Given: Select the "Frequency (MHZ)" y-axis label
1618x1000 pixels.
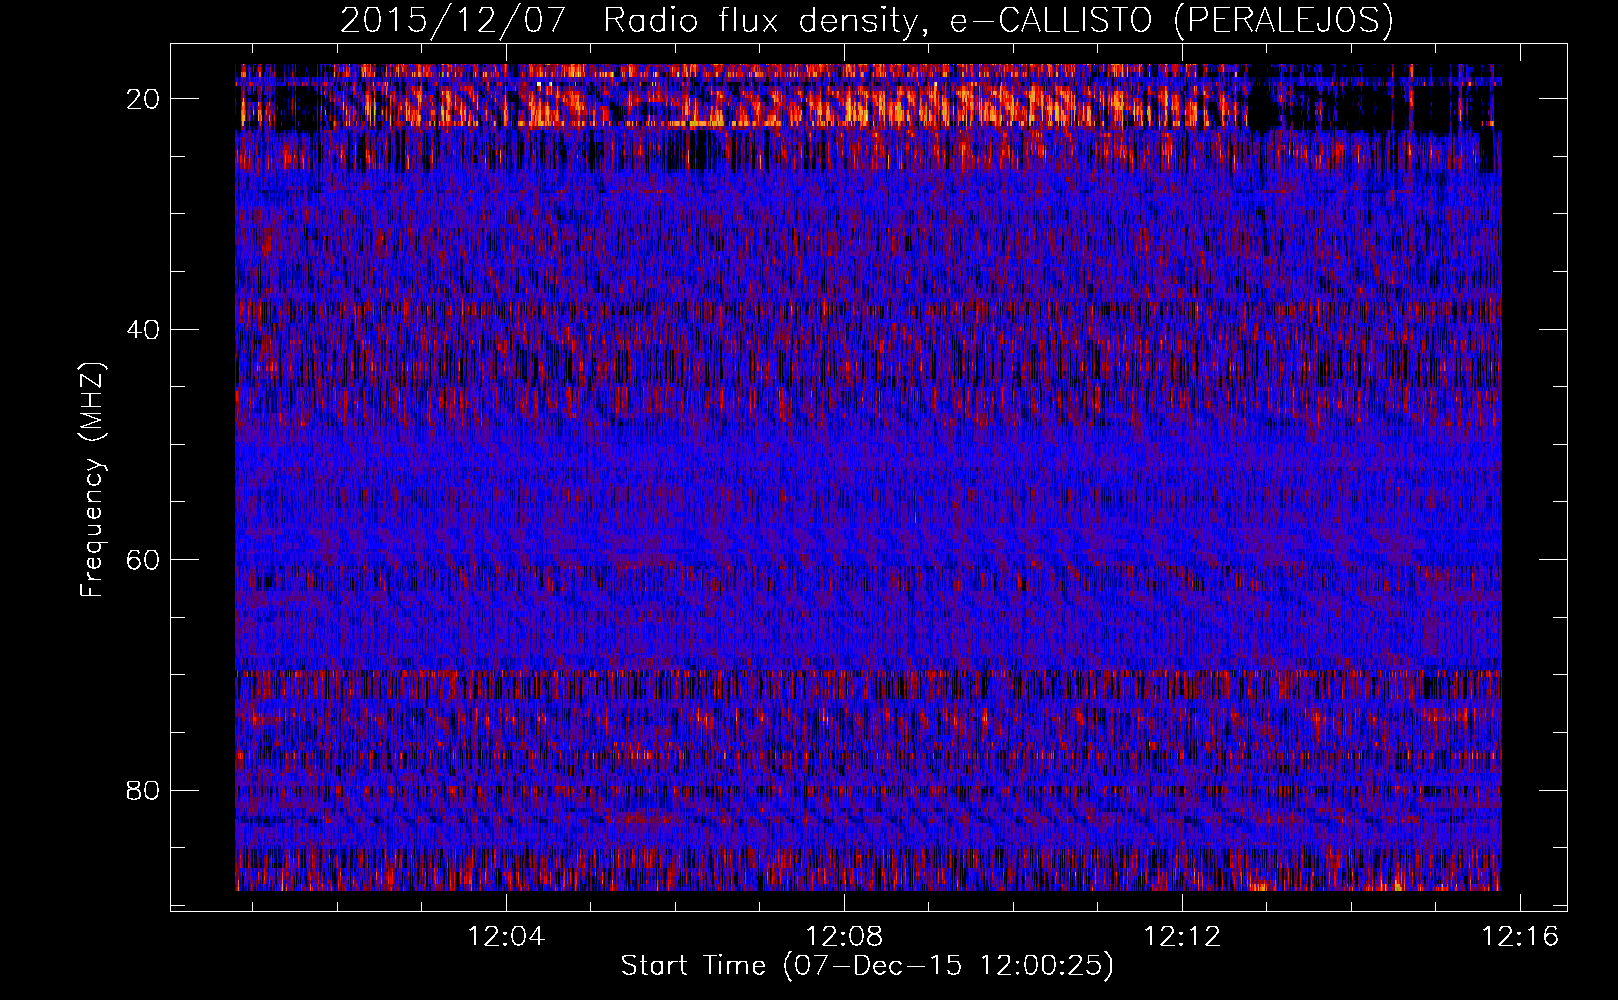Looking at the screenshot, I should tap(92, 479).
